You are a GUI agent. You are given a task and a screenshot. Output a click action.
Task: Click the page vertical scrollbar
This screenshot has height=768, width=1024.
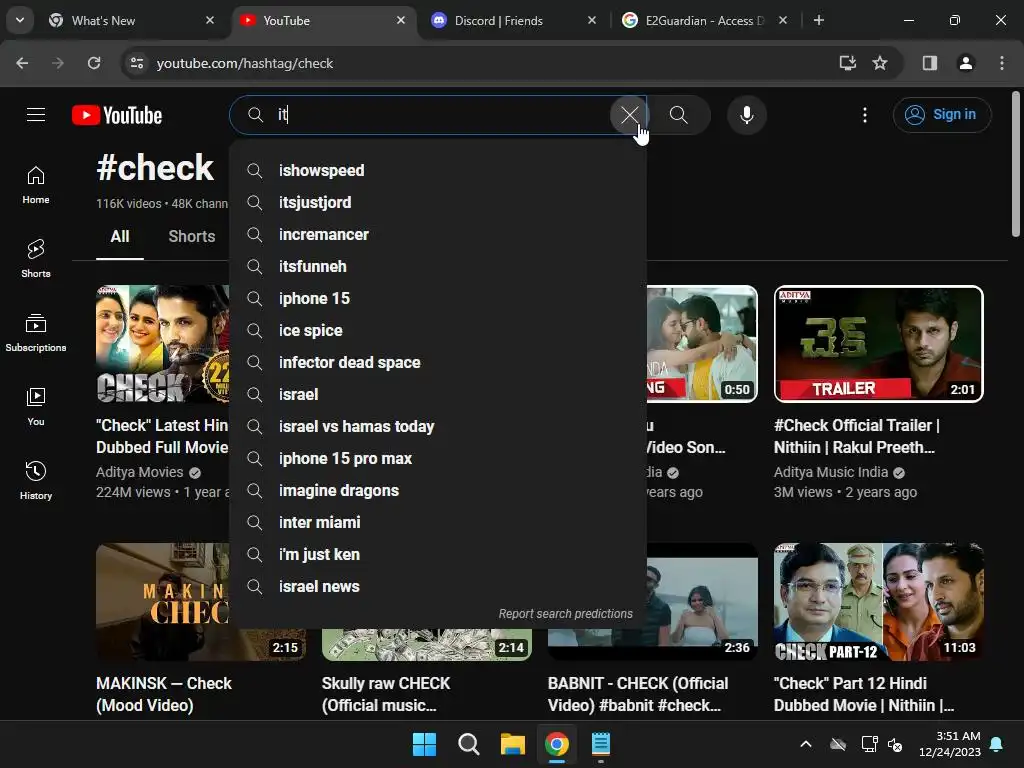tap(1016, 165)
